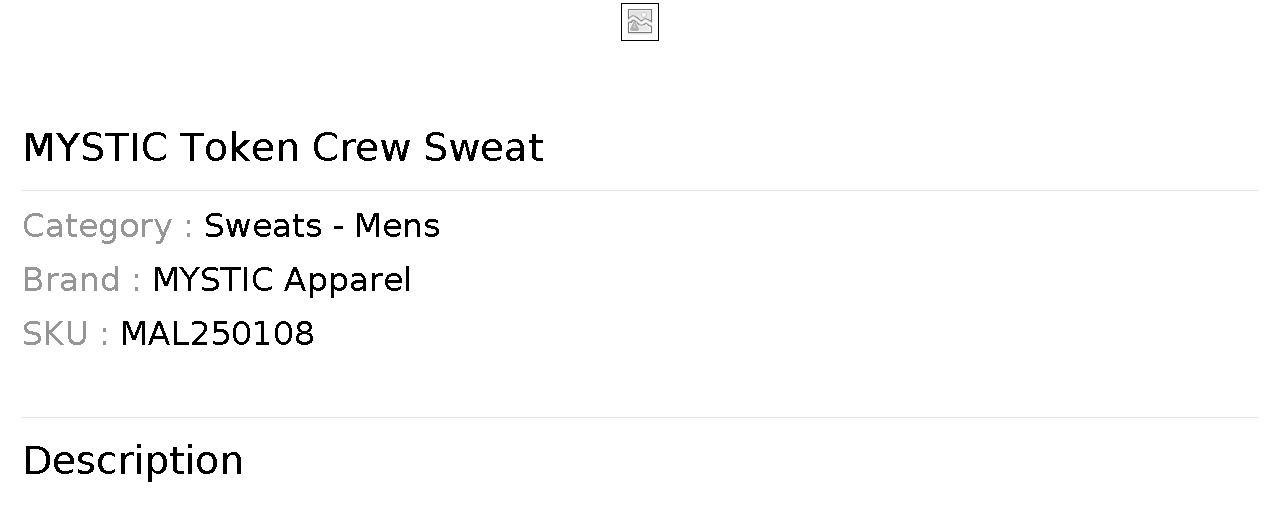Click the divider line above Description
The image size is (1280, 506).
[x=640, y=417]
